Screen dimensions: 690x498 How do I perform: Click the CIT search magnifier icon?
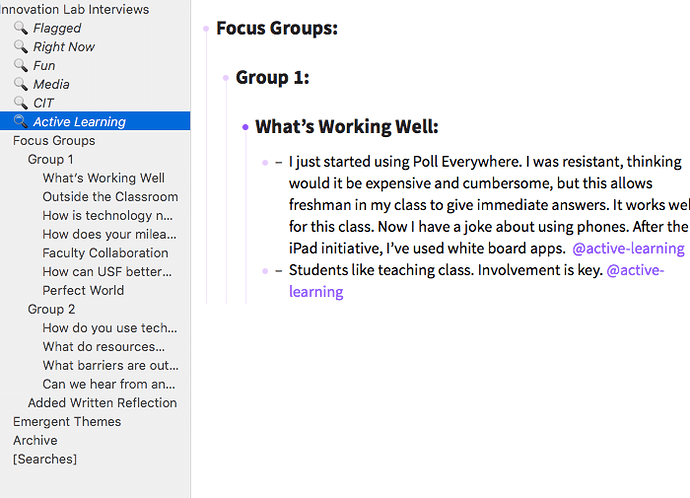(20, 103)
